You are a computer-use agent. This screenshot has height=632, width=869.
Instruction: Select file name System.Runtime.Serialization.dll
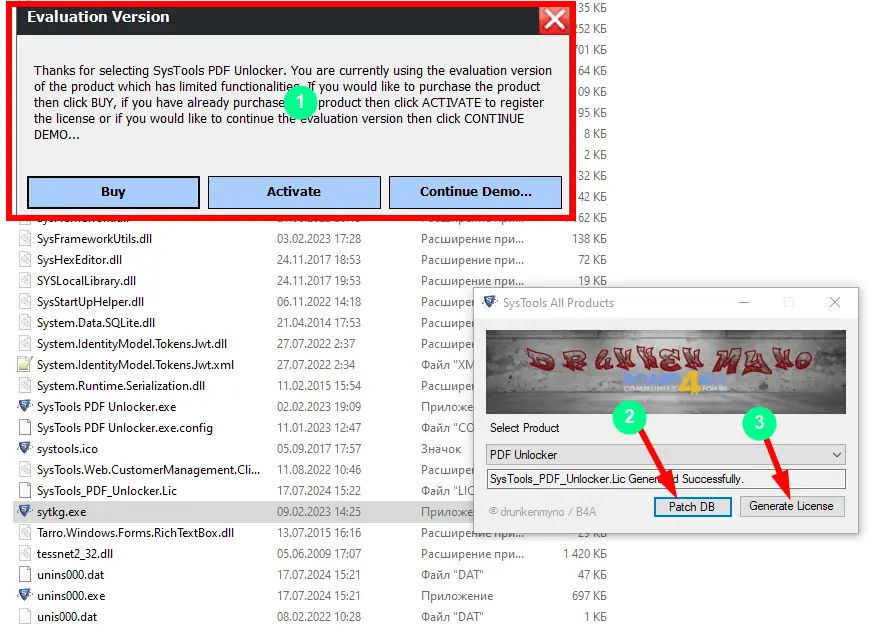[121, 386]
